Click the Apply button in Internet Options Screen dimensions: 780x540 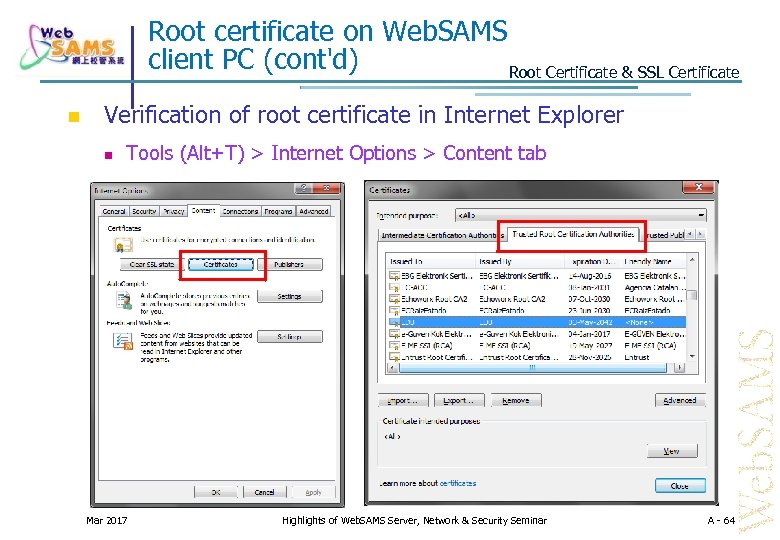pos(313,492)
